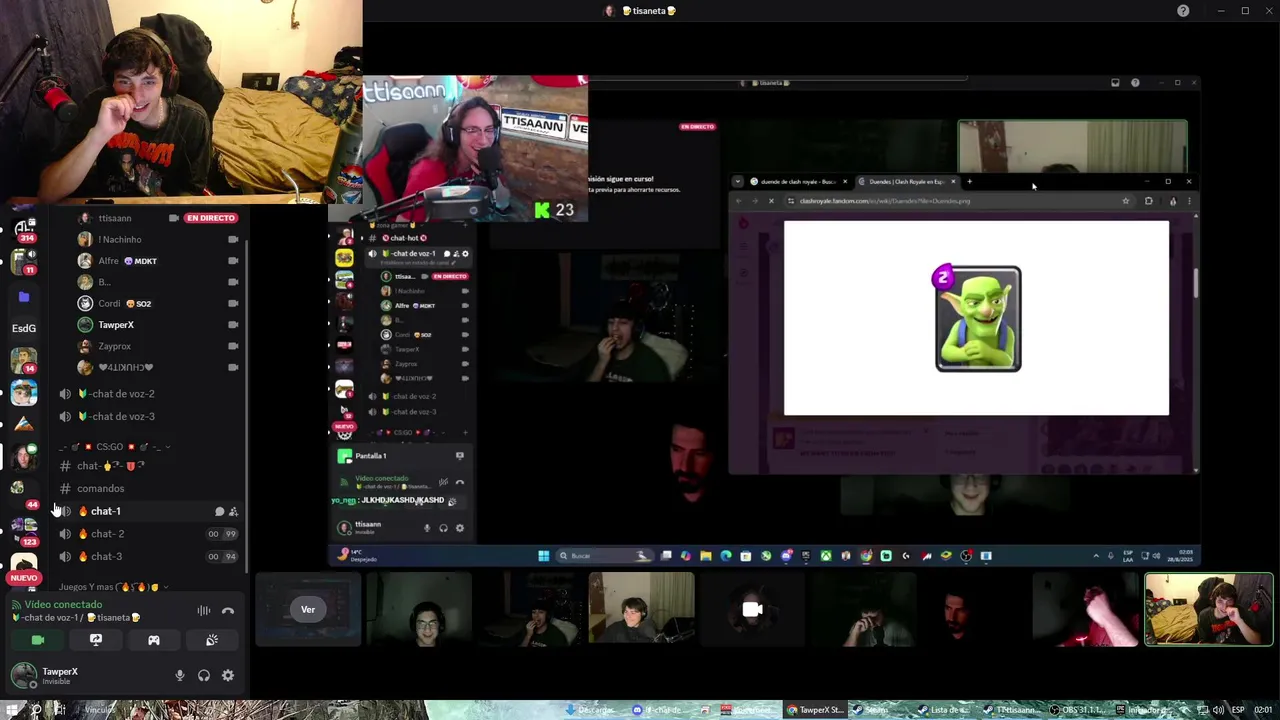The height and width of the screenshot is (720, 1280).
Task: Join the chat de voz-3 voice channel
Action: [x=122, y=416]
